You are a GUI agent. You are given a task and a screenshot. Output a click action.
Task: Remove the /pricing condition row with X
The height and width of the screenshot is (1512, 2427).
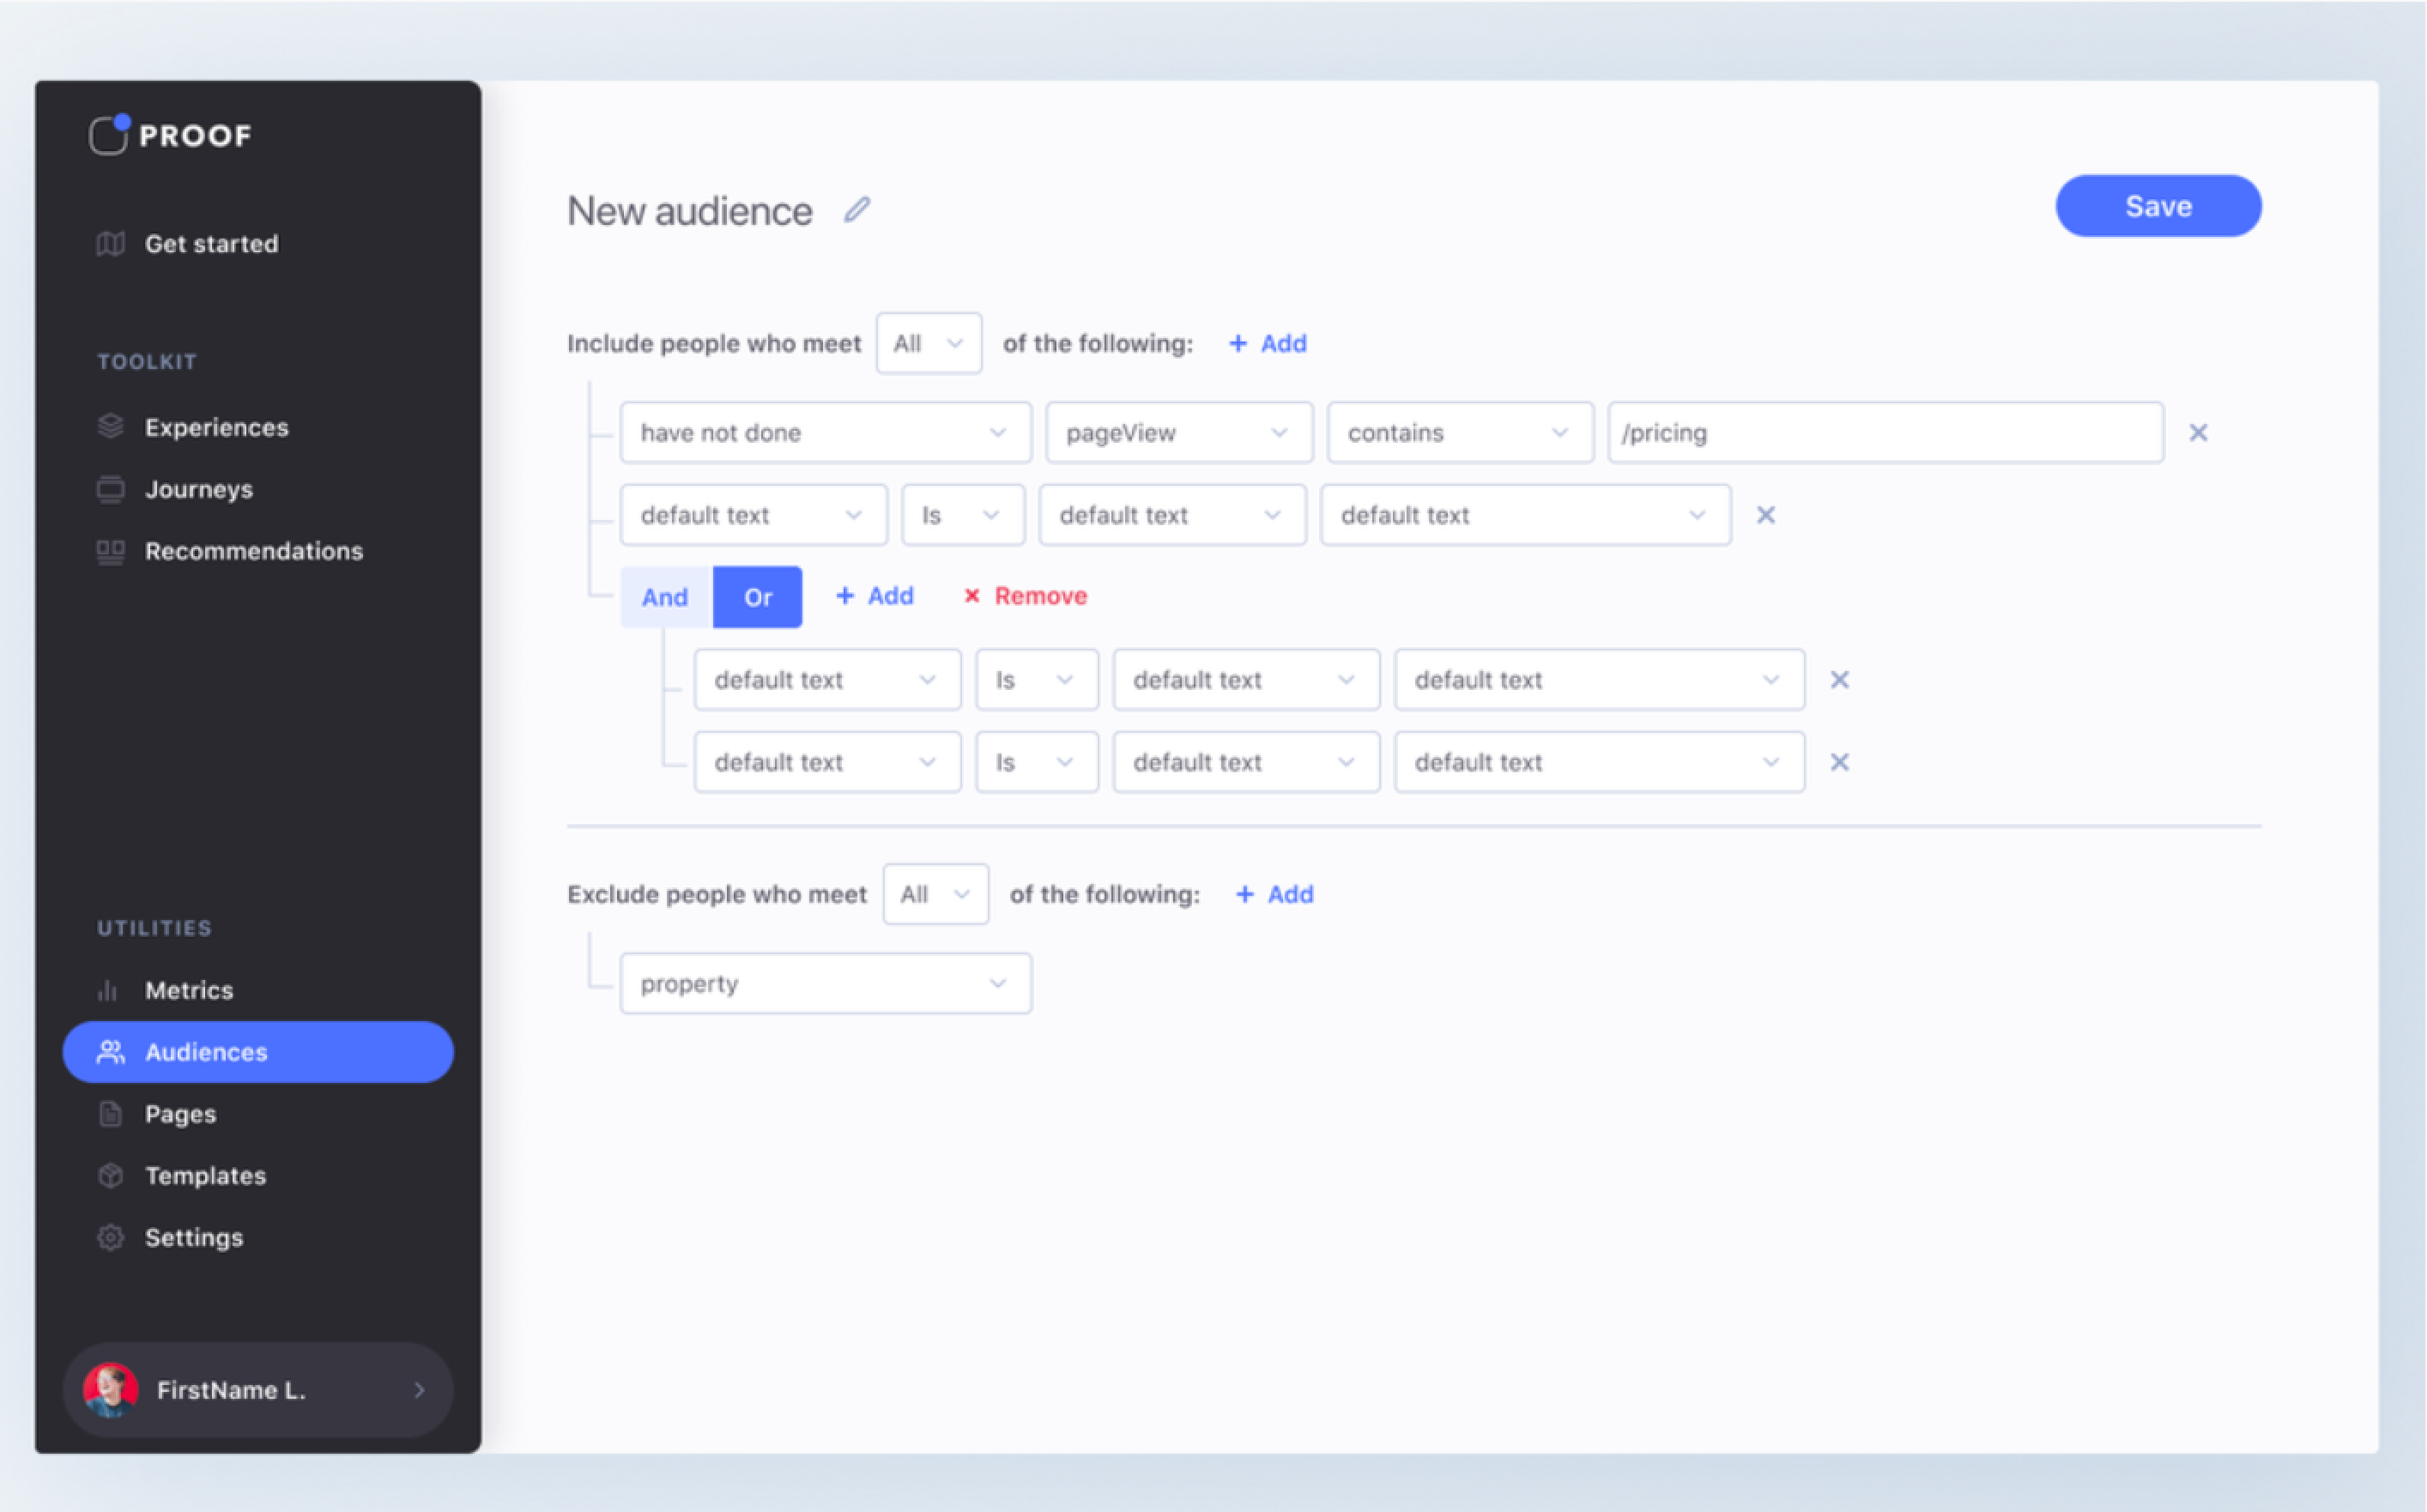pyautogui.click(x=2198, y=433)
